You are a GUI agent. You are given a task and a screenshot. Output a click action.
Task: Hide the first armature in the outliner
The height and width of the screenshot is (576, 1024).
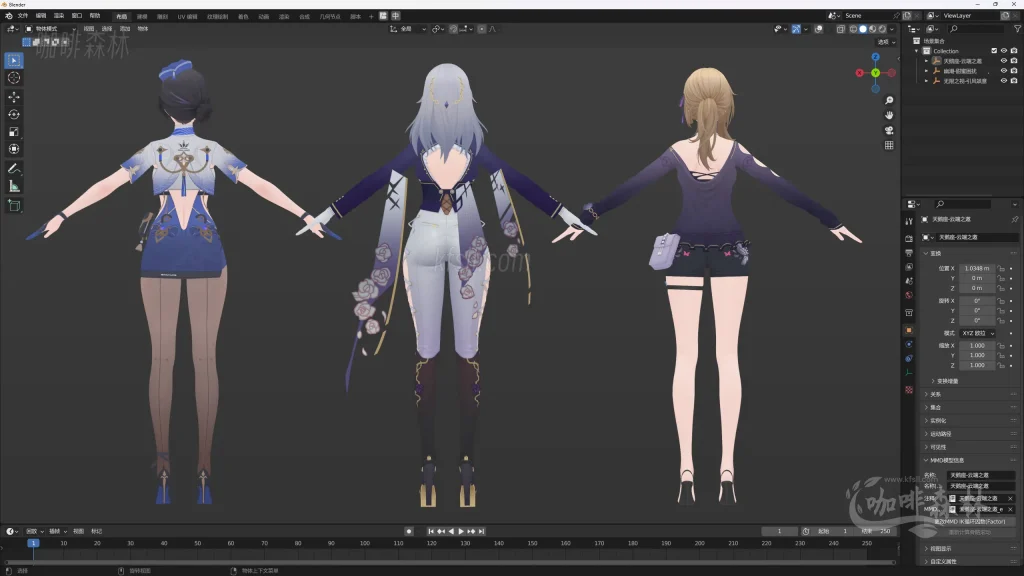[x=1004, y=61]
